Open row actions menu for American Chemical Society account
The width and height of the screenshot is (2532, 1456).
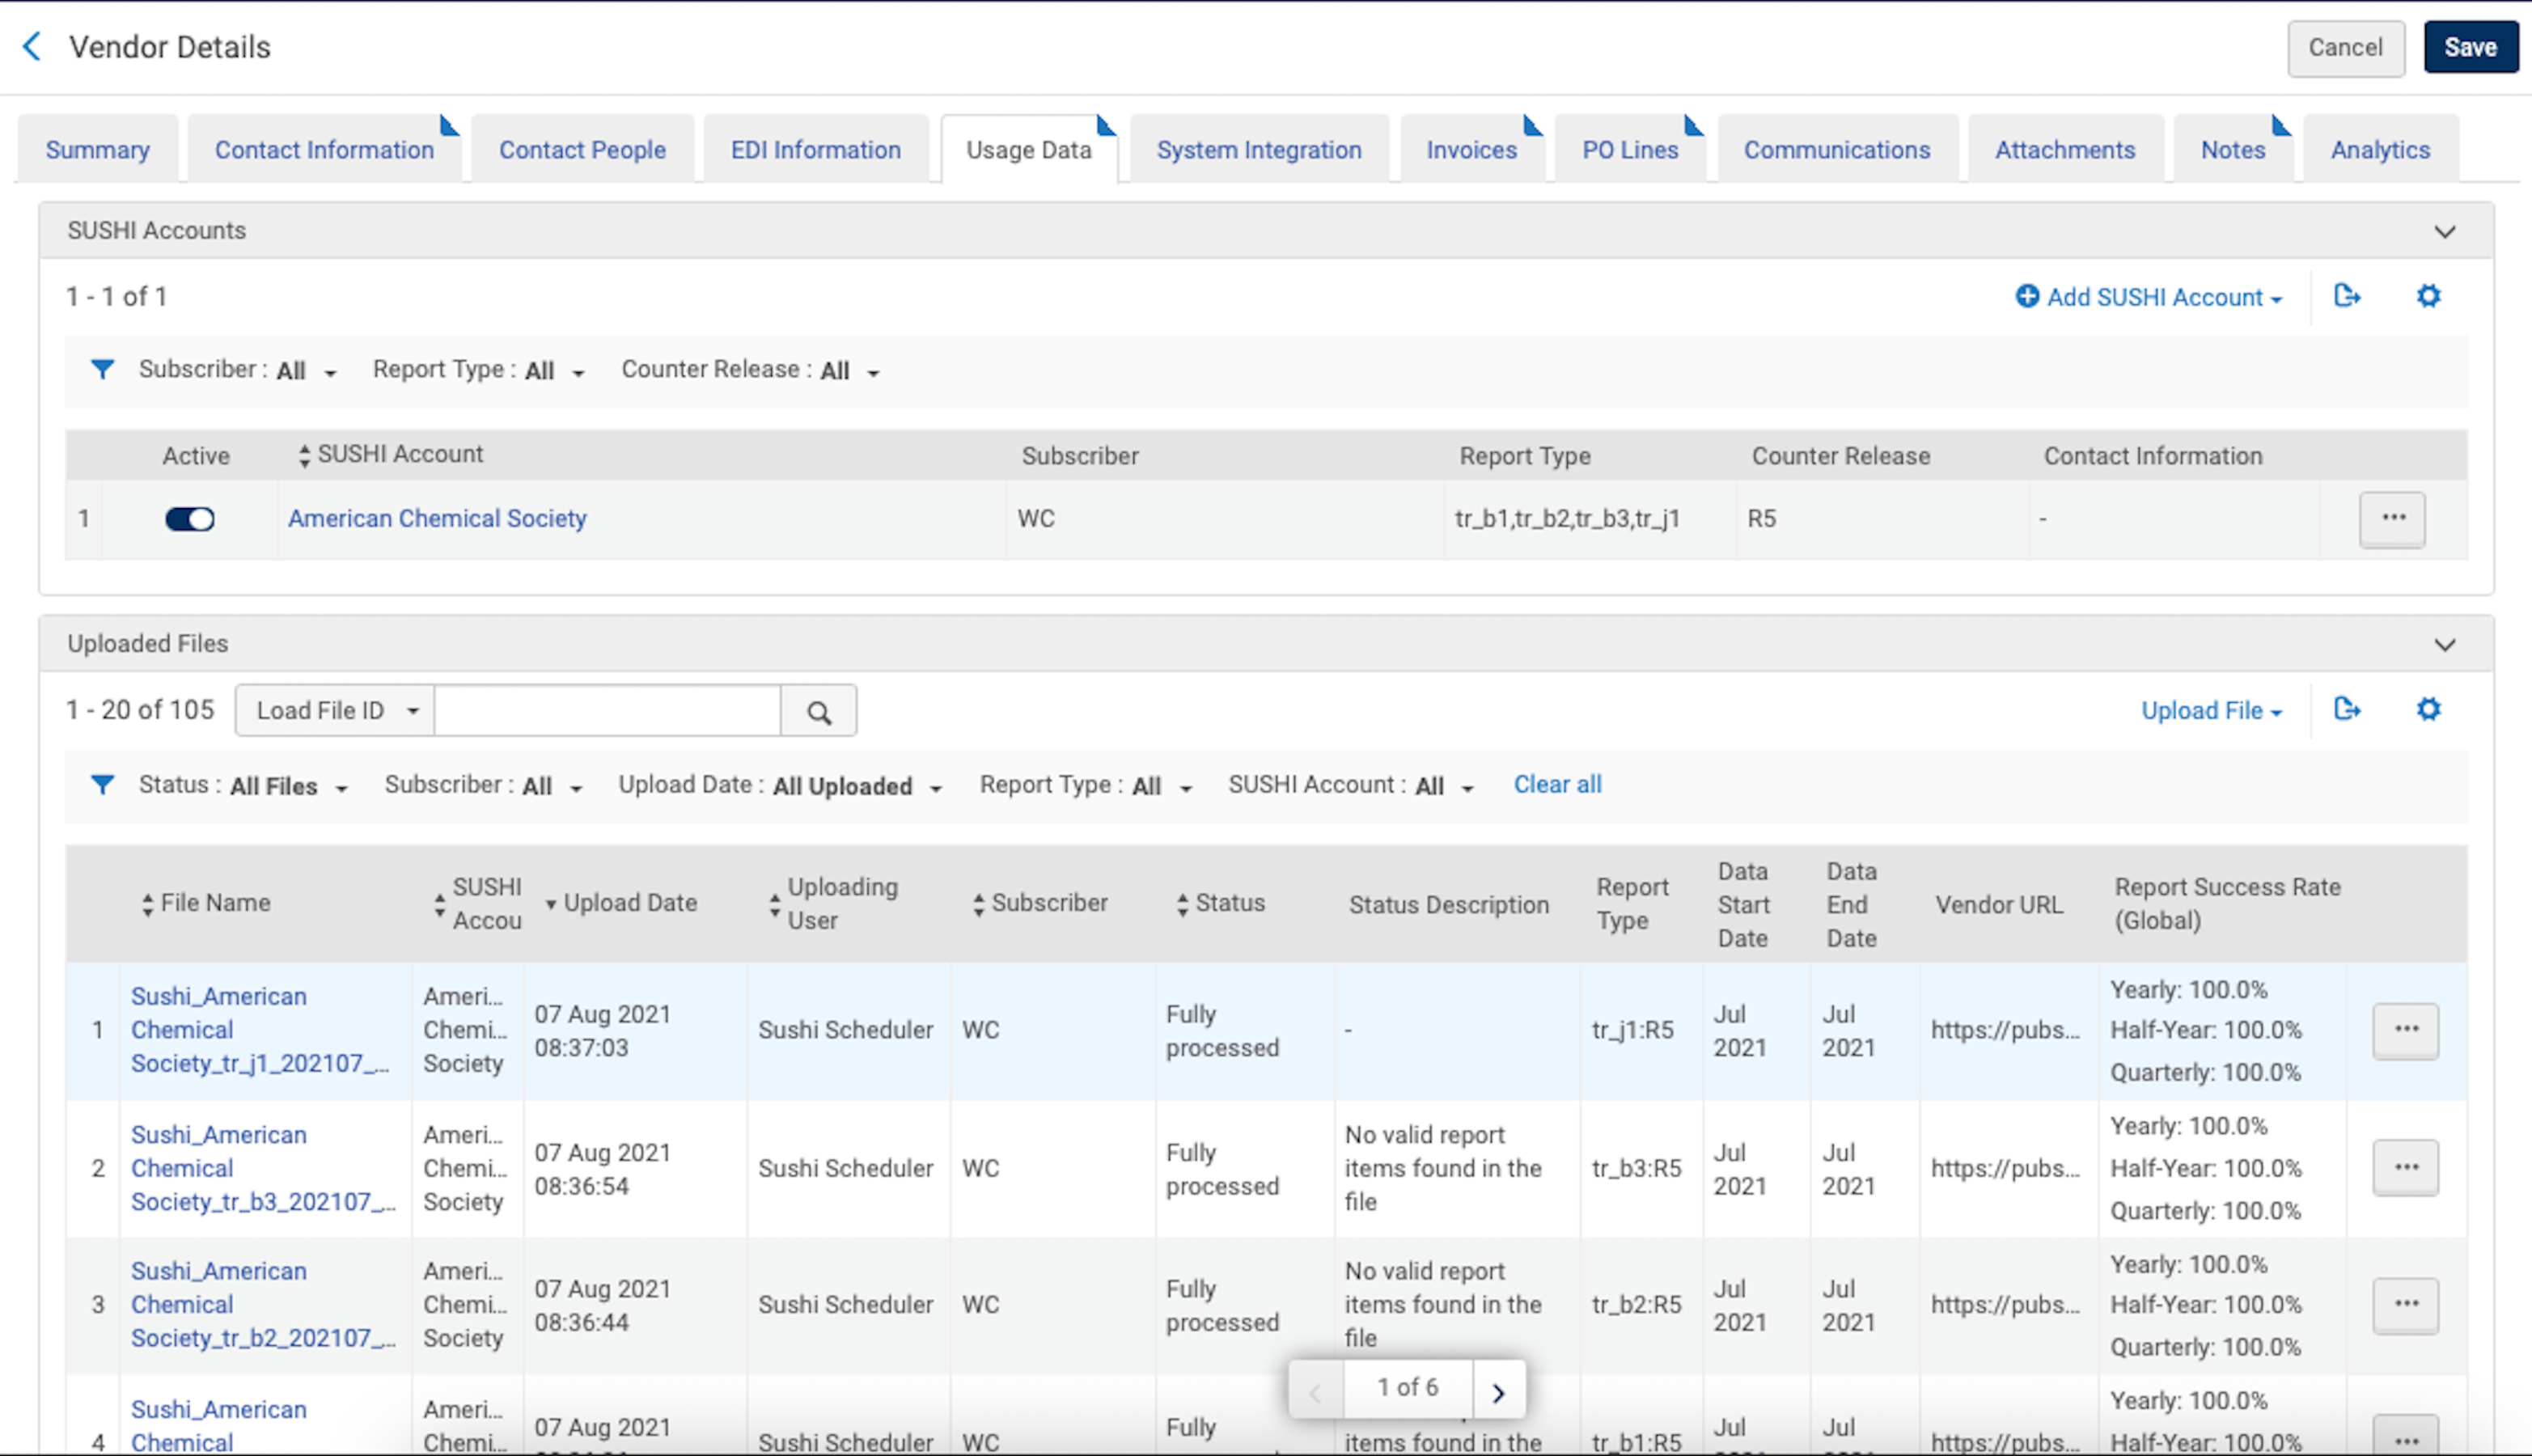coord(2392,518)
